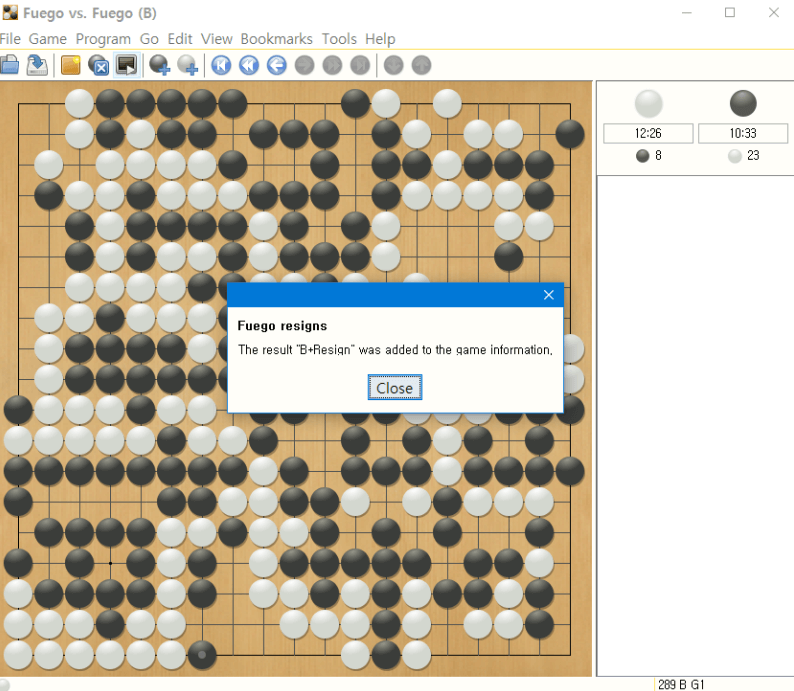Click the large black player stone icon

tap(743, 103)
